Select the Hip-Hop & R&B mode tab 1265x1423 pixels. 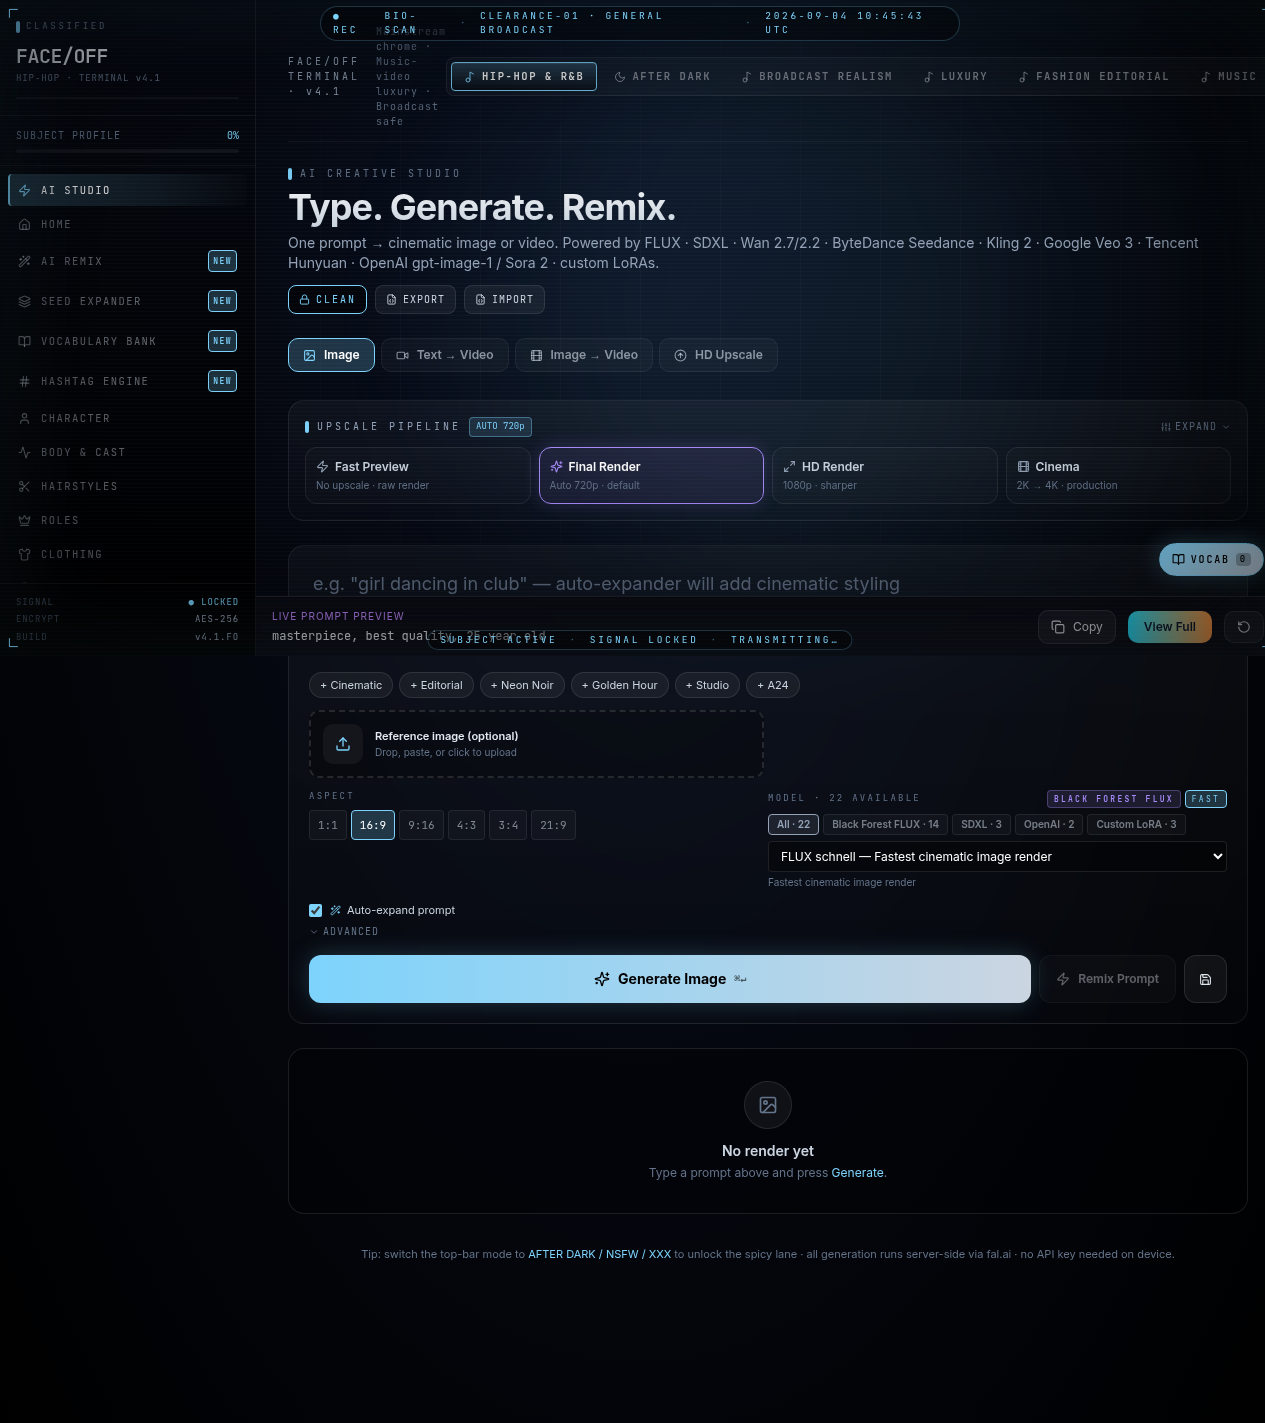pos(524,76)
